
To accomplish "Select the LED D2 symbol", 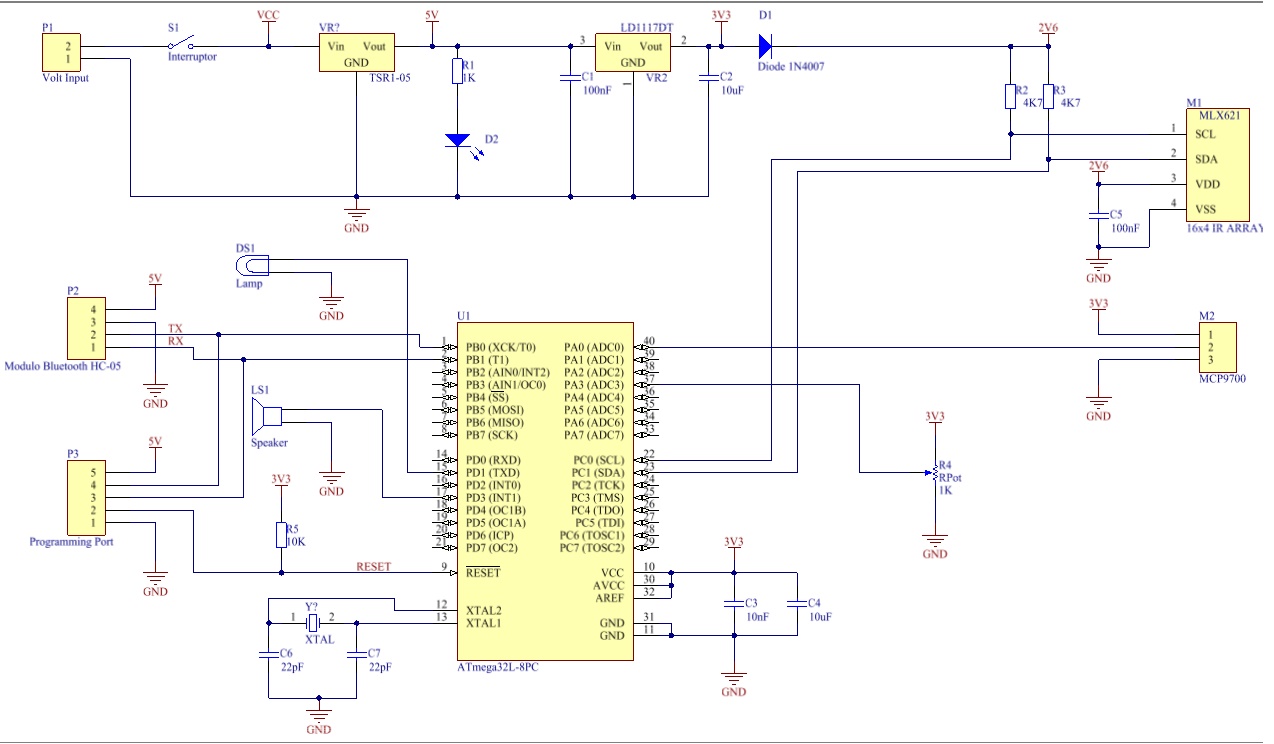I will (x=459, y=140).
